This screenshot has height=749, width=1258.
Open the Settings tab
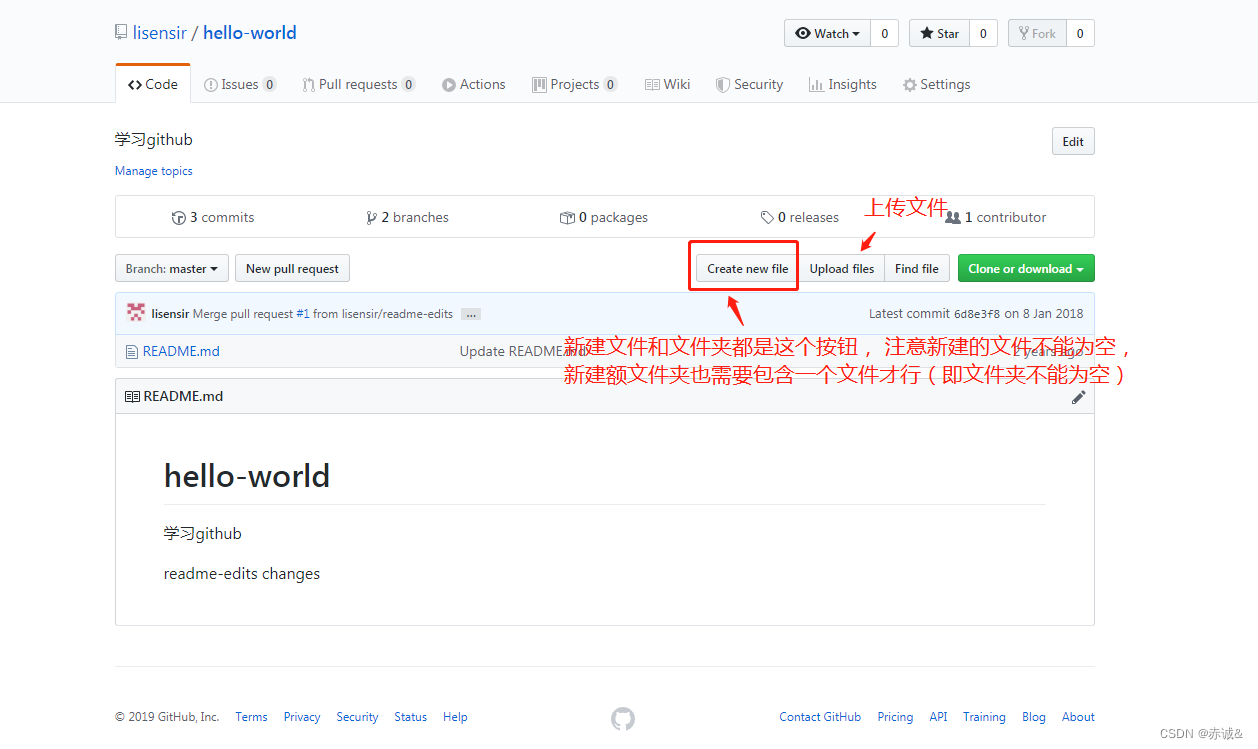[x=937, y=84]
